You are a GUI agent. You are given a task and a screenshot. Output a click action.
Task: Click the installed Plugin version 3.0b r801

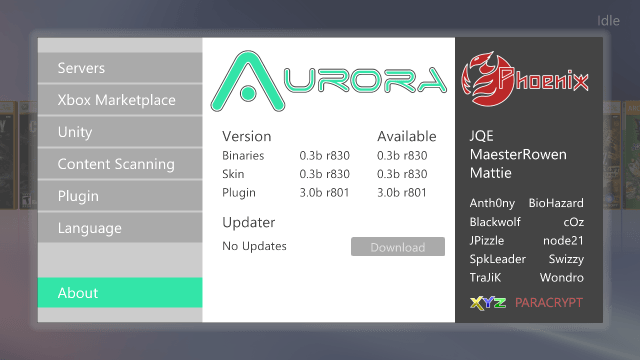324,193
